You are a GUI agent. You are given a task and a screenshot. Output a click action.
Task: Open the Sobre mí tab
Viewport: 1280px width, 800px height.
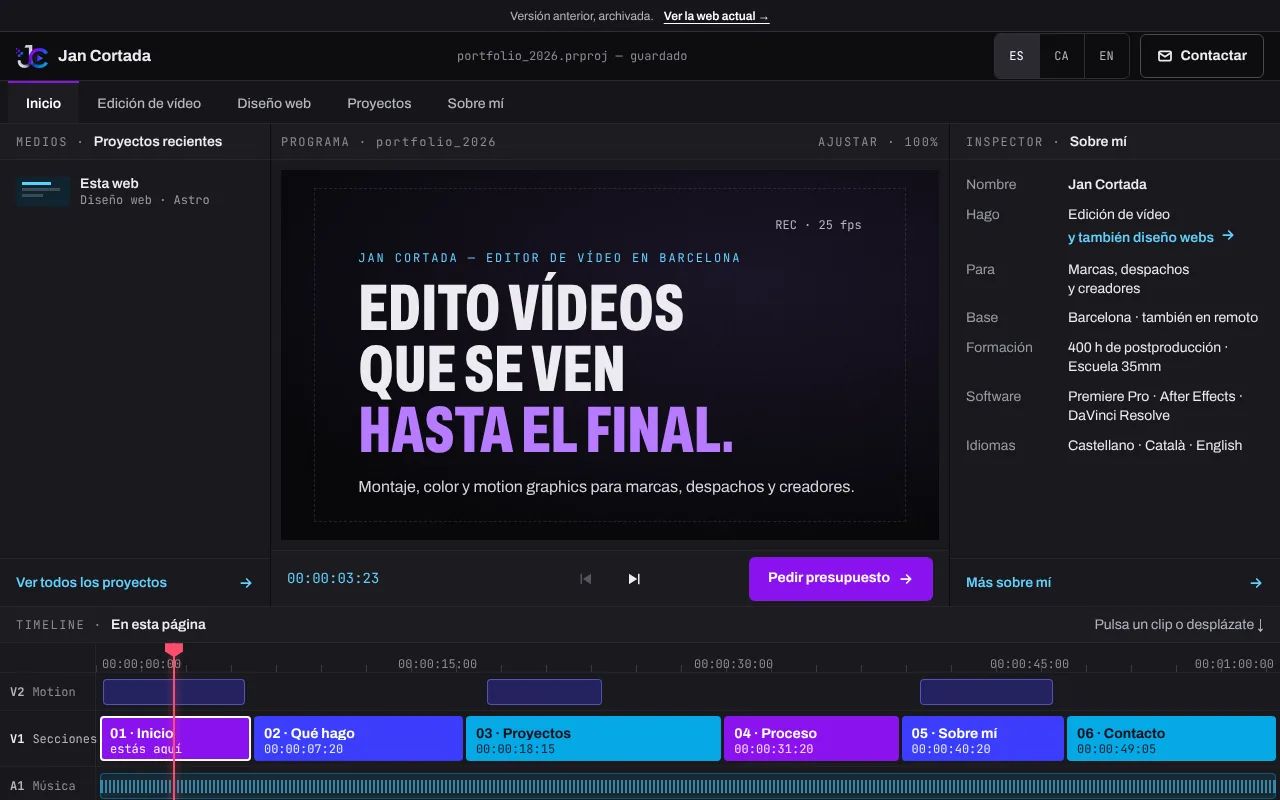pos(476,103)
